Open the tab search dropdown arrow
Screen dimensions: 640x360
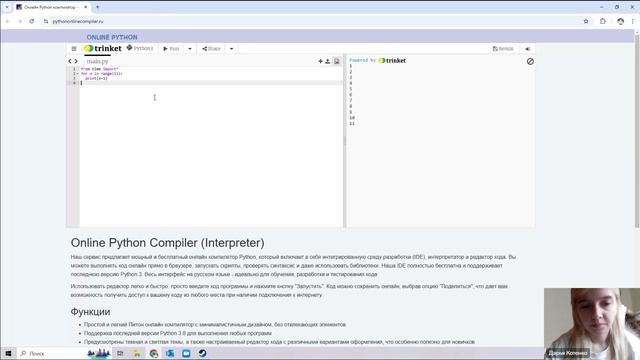coord(7,7)
